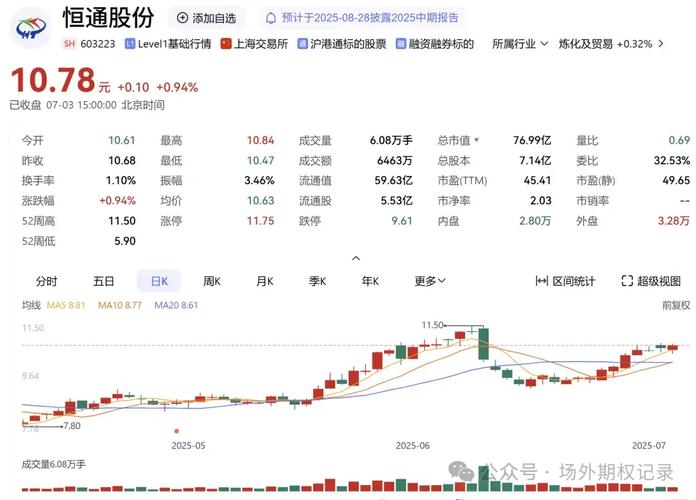Open the 融资融券标的 tag
The height and width of the screenshot is (500, 696).
point(435,44)
